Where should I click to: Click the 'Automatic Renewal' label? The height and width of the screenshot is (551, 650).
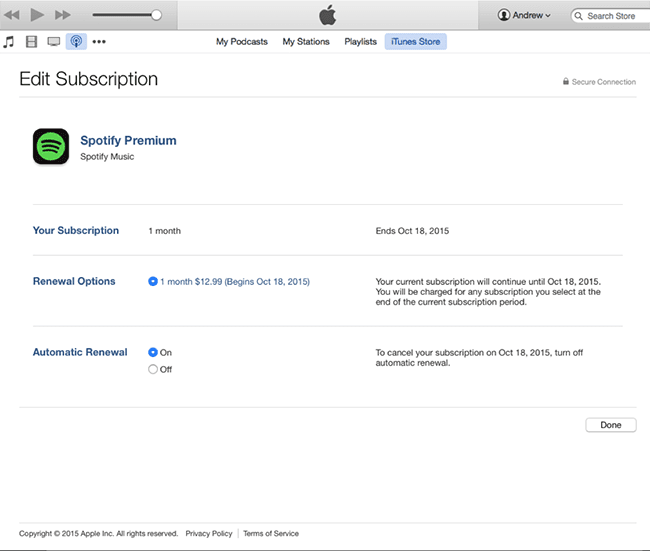(80, 352)
